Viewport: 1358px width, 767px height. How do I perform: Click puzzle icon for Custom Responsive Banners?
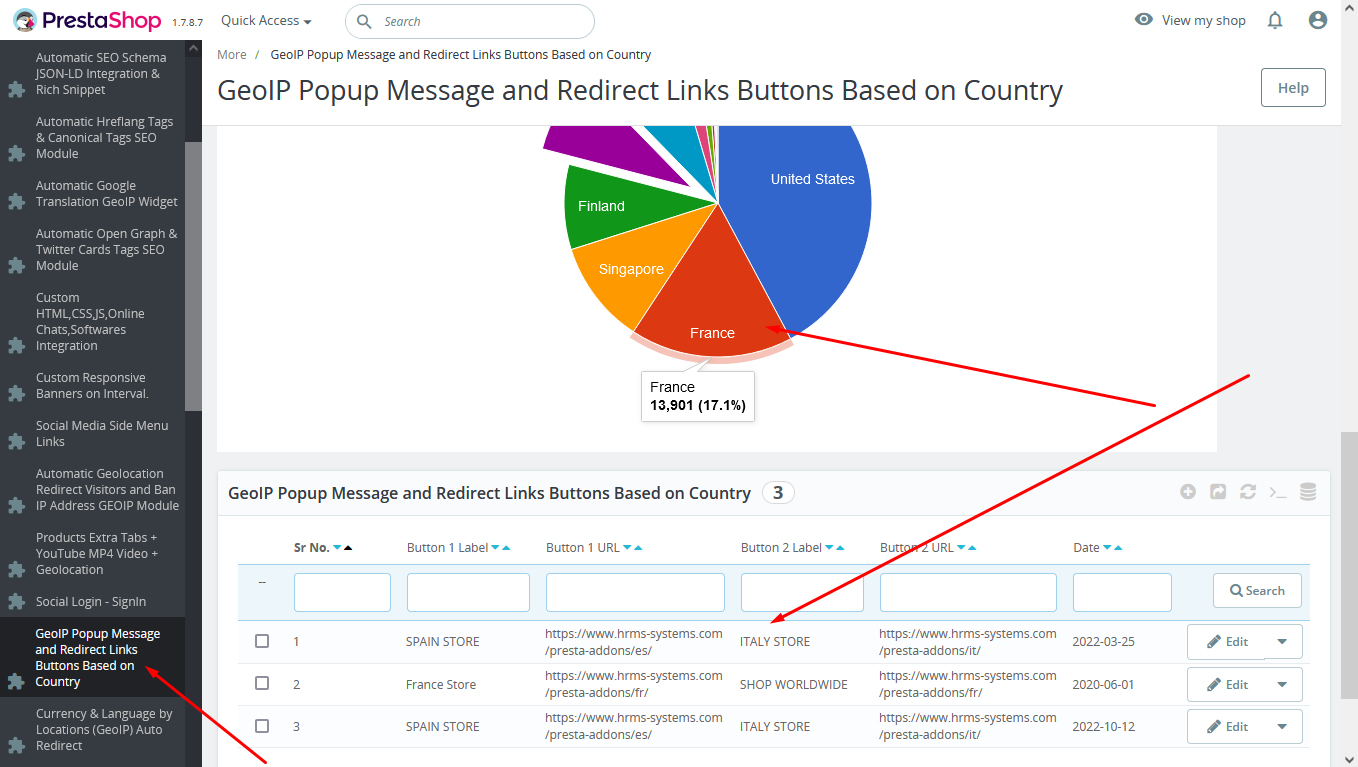tap(16, 393)
